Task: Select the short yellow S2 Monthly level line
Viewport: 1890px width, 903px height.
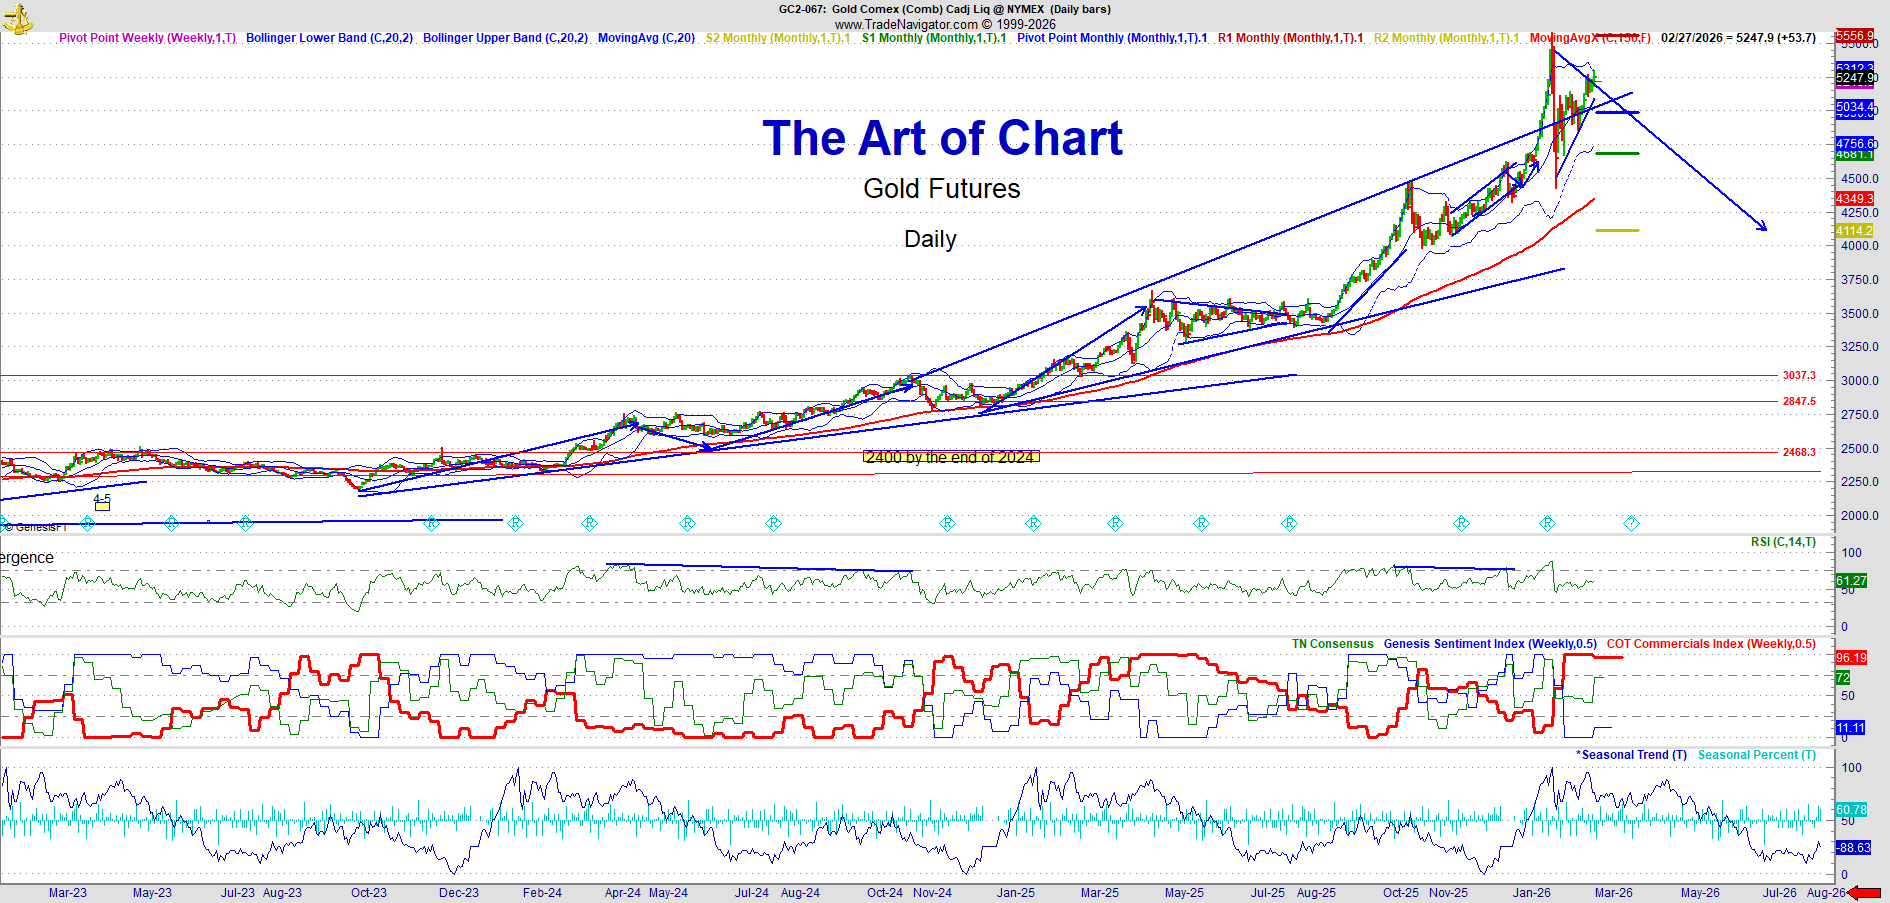Action: click(x=1616, y=230)
